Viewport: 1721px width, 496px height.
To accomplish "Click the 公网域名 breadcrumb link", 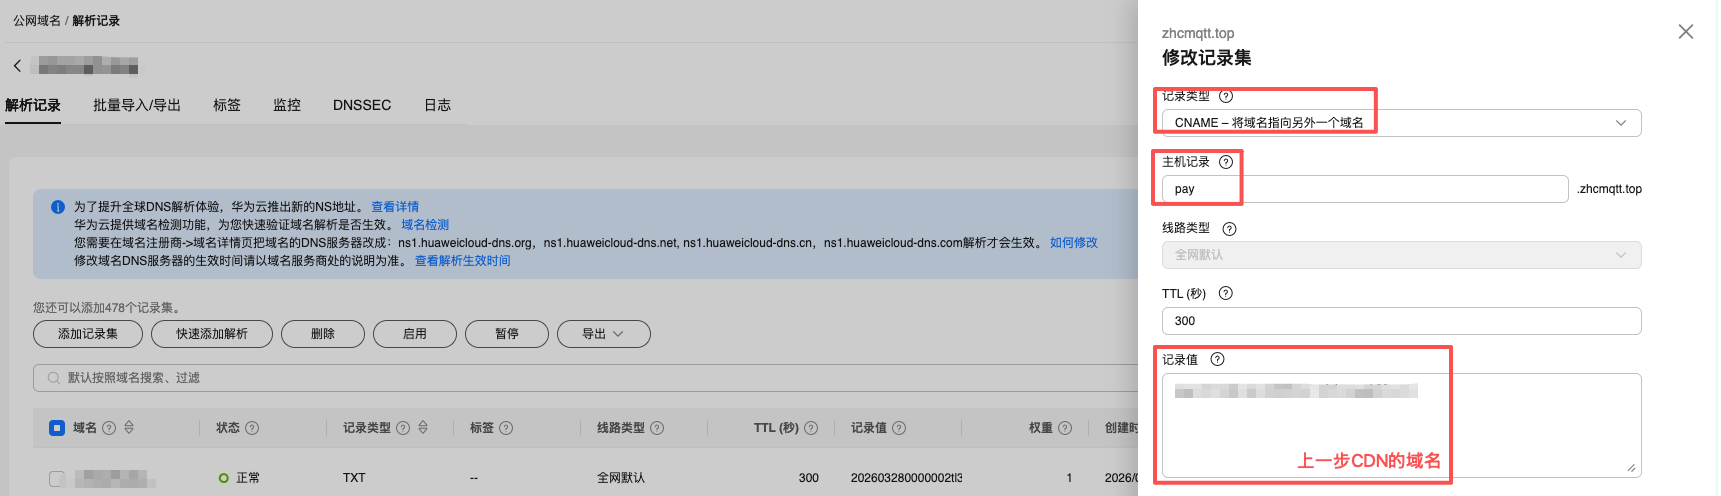I will pyautogui.click(x=37, y=21).
